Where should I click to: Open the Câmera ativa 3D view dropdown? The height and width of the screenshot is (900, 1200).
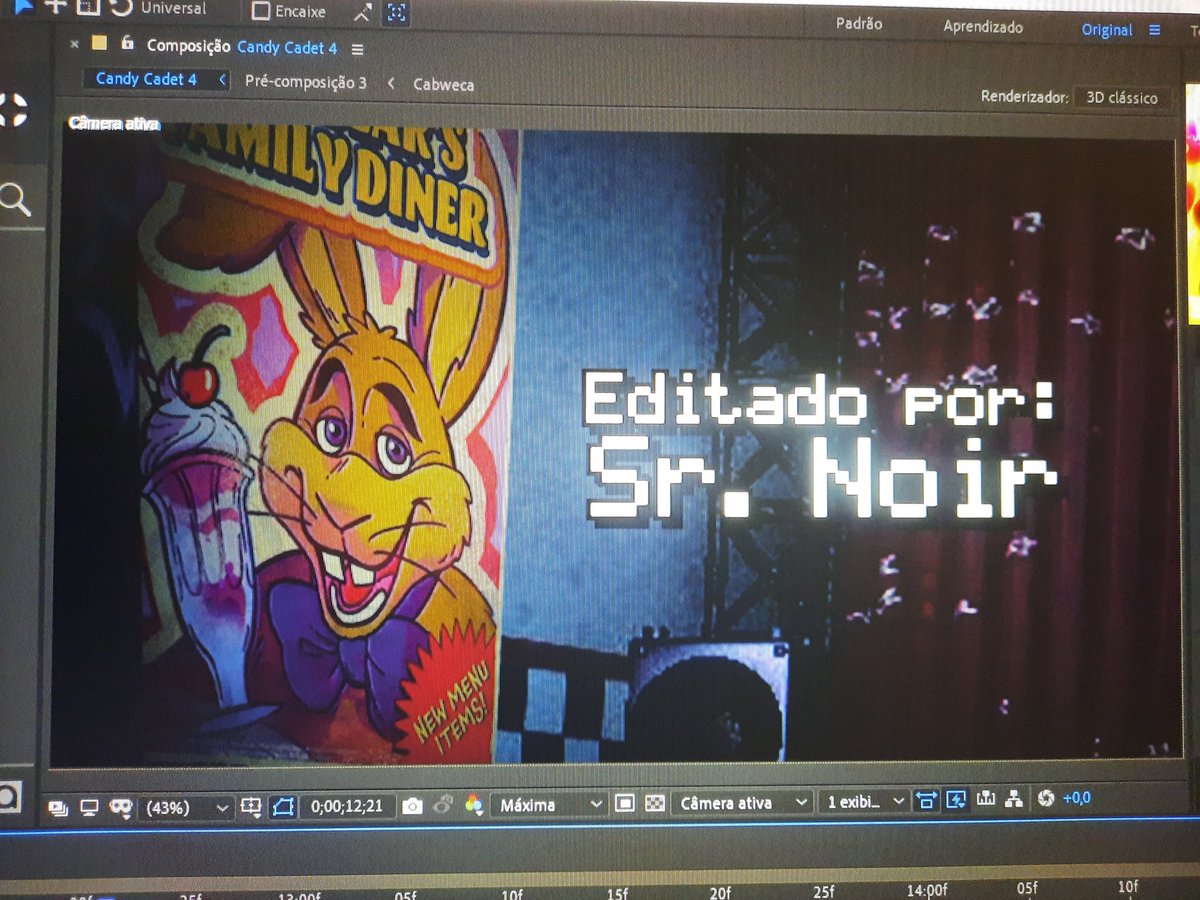click(742, 802)
